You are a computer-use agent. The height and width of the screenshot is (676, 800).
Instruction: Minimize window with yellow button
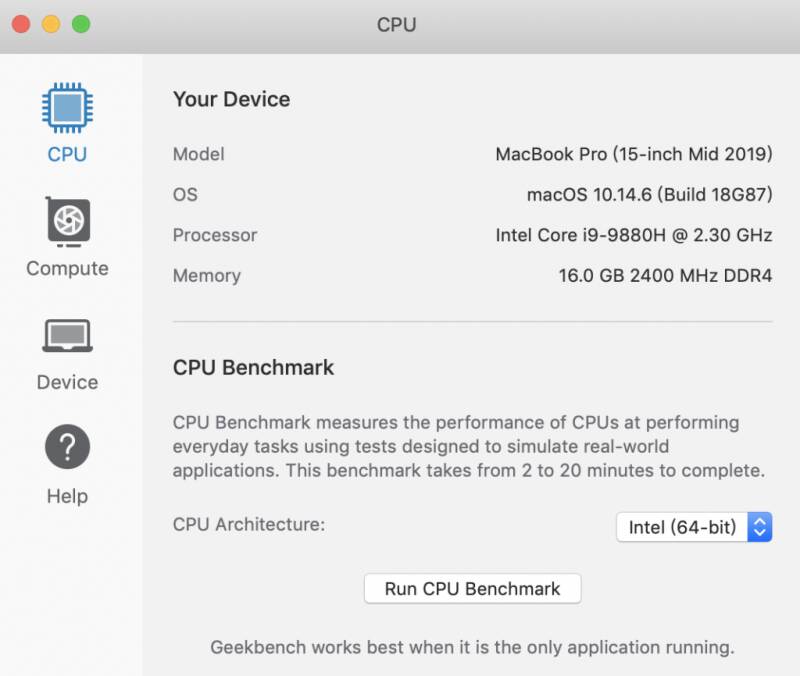point(51,24)
